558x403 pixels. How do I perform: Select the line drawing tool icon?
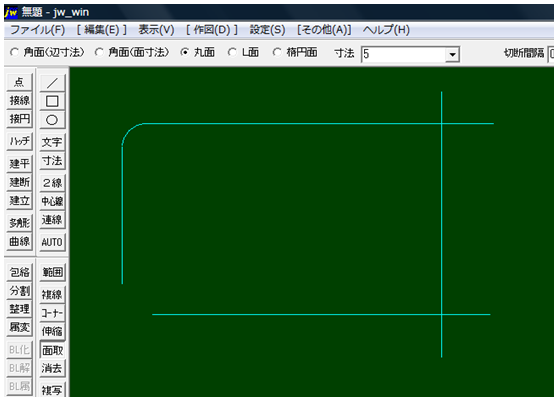52,83
